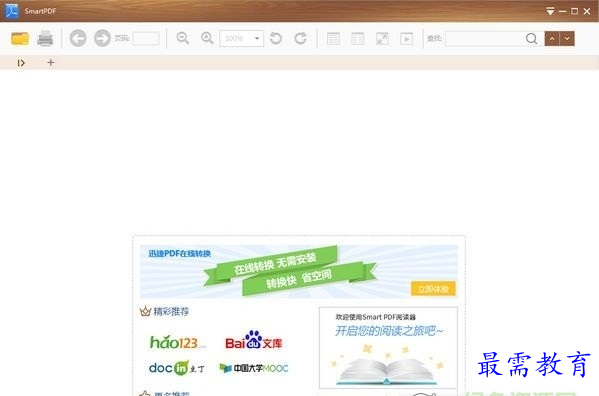Go to next page with right arrow

(102, 38)
